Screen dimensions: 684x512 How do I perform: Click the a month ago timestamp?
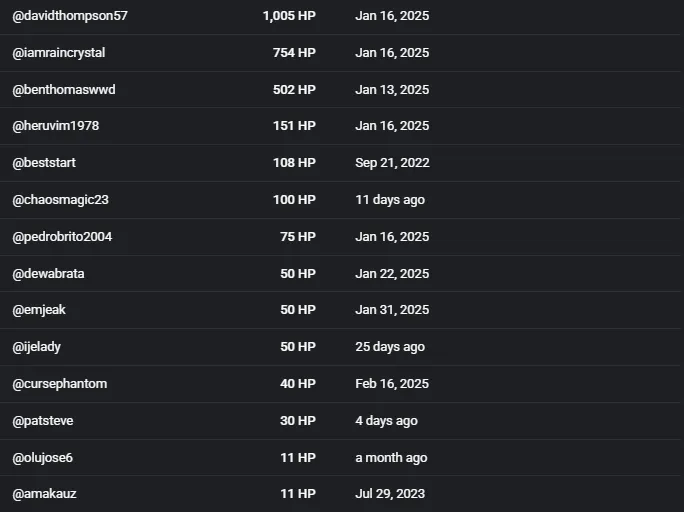(391, 458)
